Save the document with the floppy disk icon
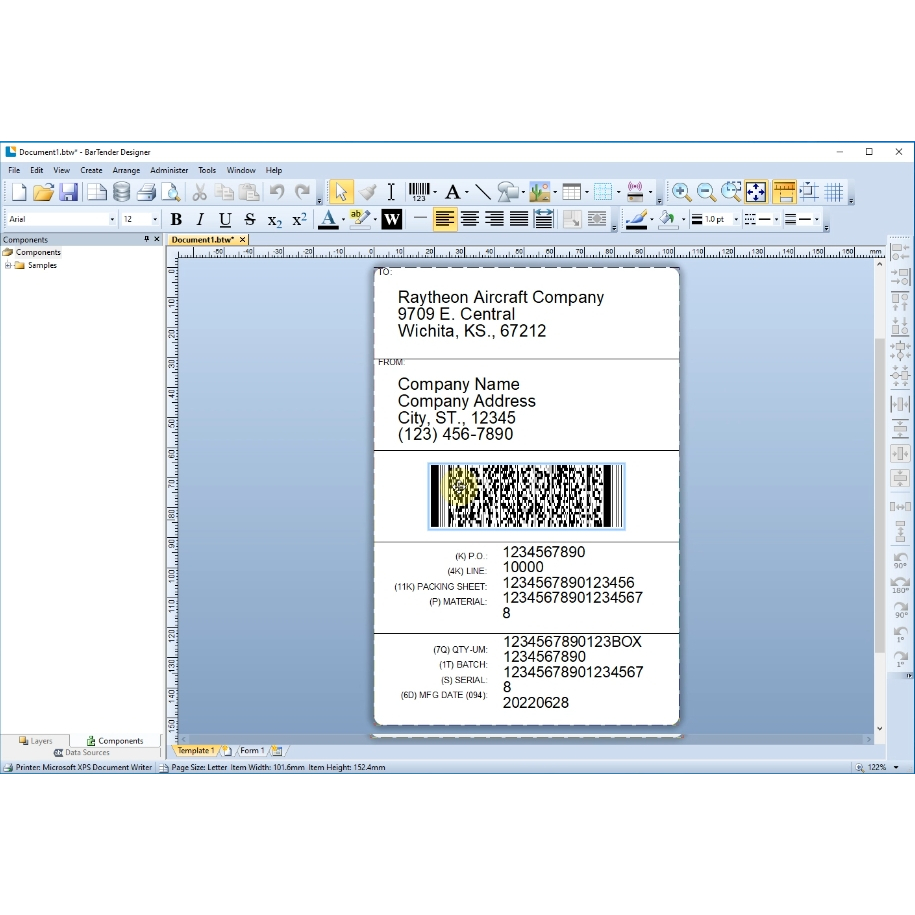Image resolution: width=915 pixels, height=915 pixels. 69,192
